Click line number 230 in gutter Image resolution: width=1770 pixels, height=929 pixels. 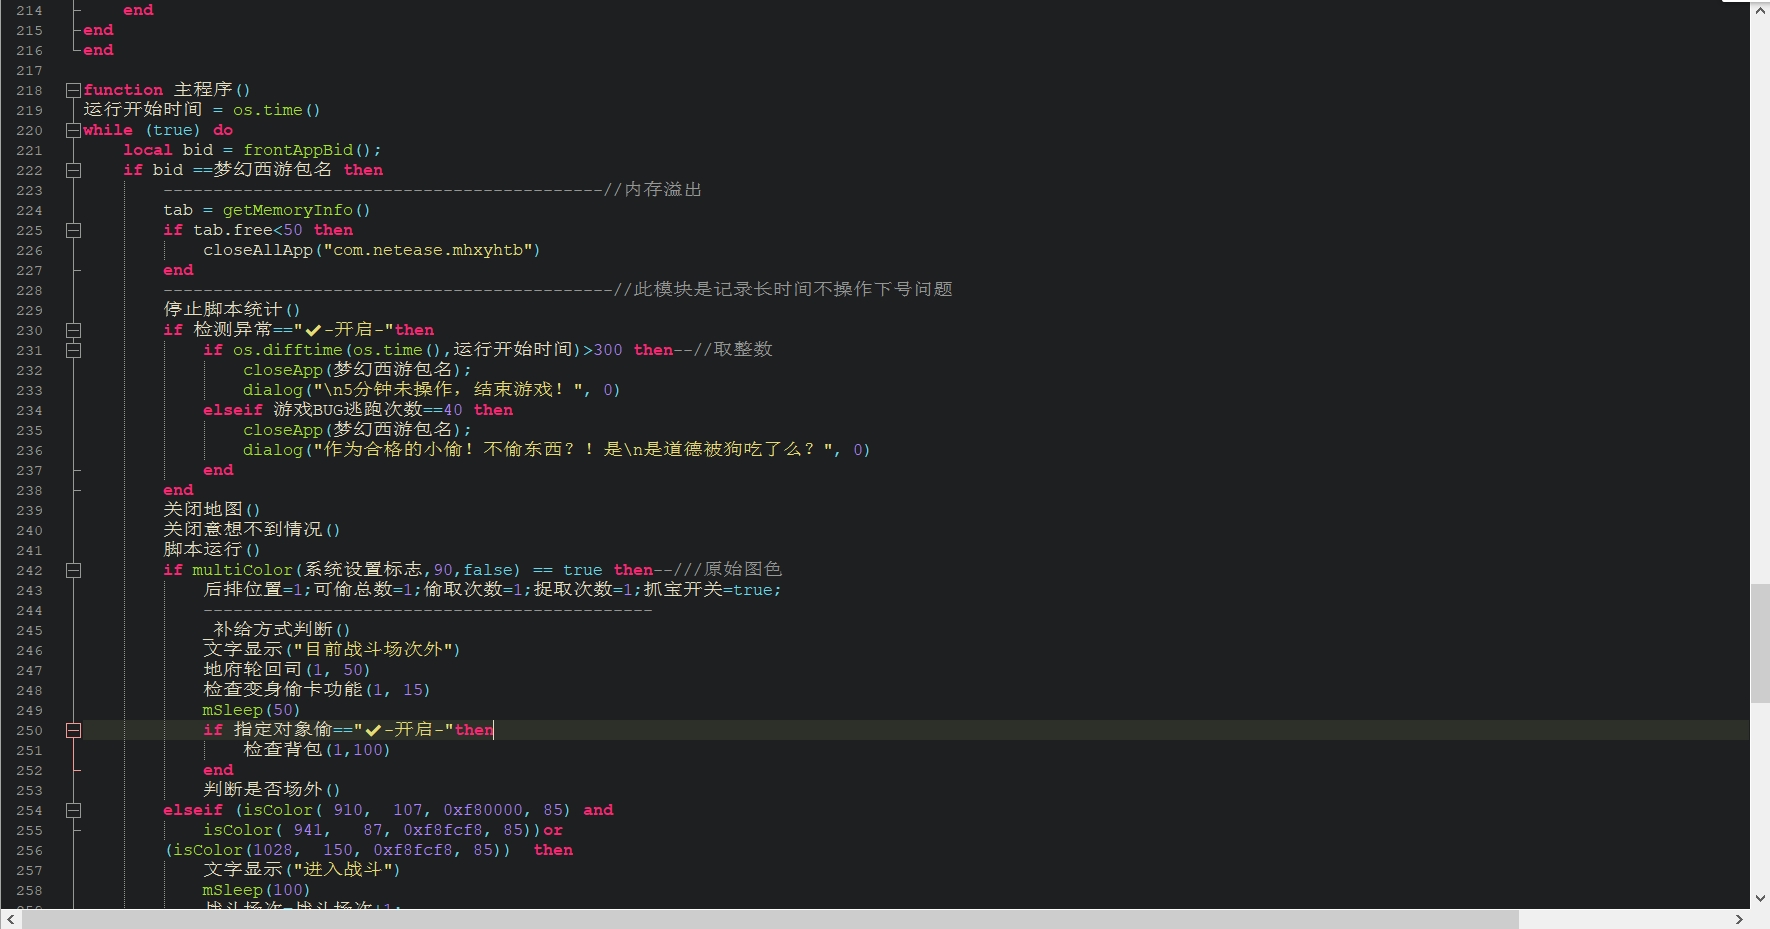pyautogui.click(x=29, y=330)
